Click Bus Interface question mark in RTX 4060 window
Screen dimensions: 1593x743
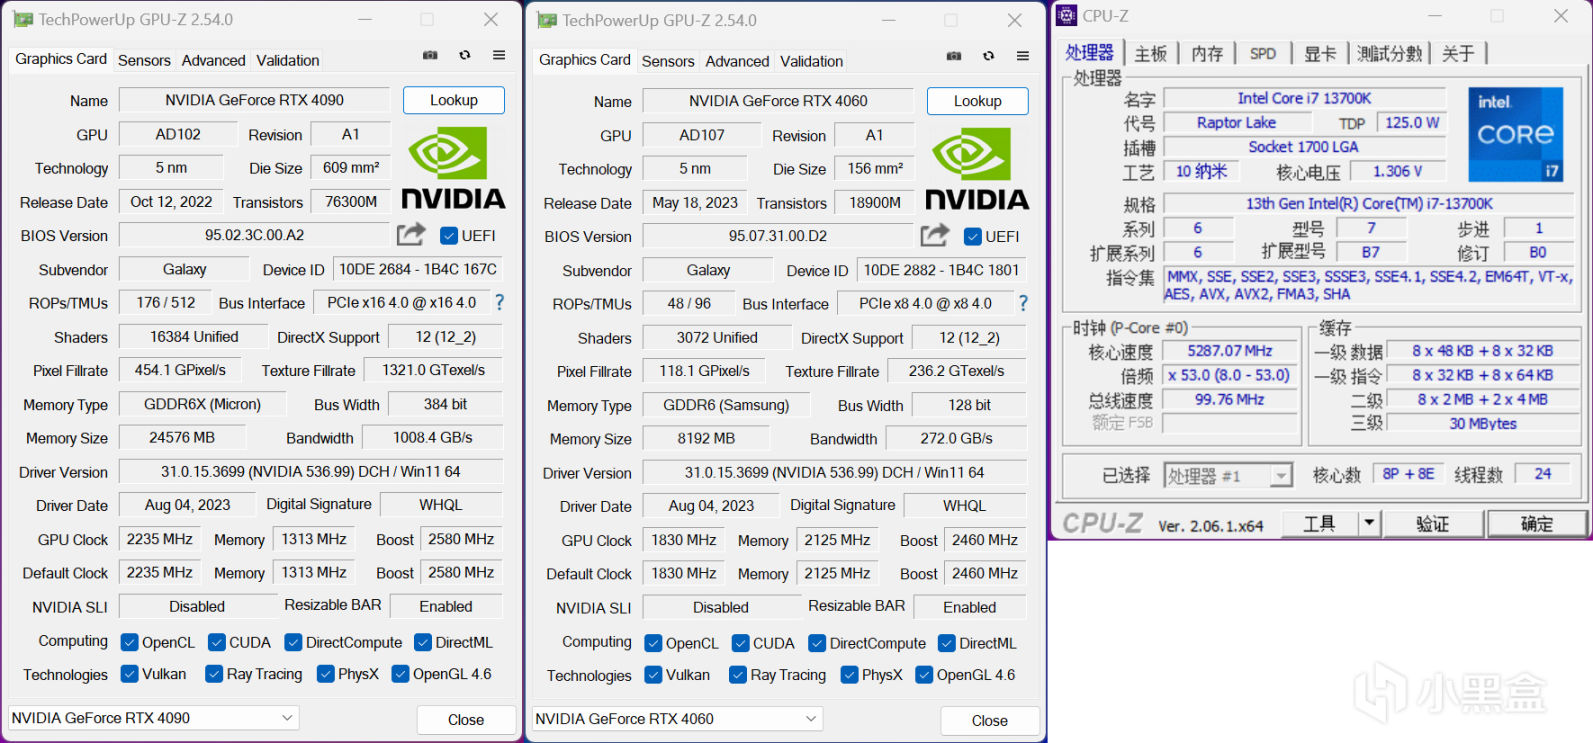pos(1023,303)
